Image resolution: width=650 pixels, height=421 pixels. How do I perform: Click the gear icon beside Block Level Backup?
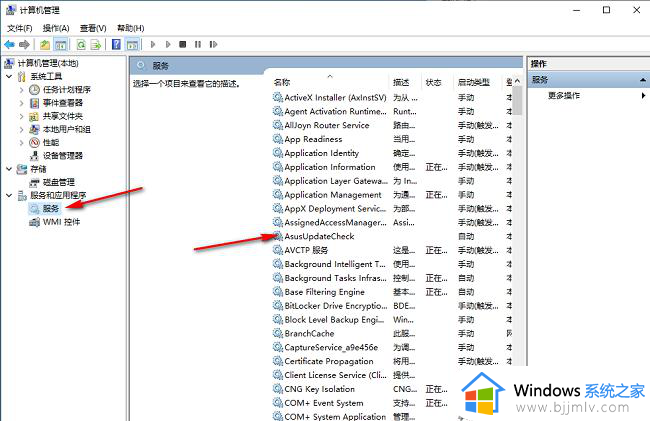point(278,319)
